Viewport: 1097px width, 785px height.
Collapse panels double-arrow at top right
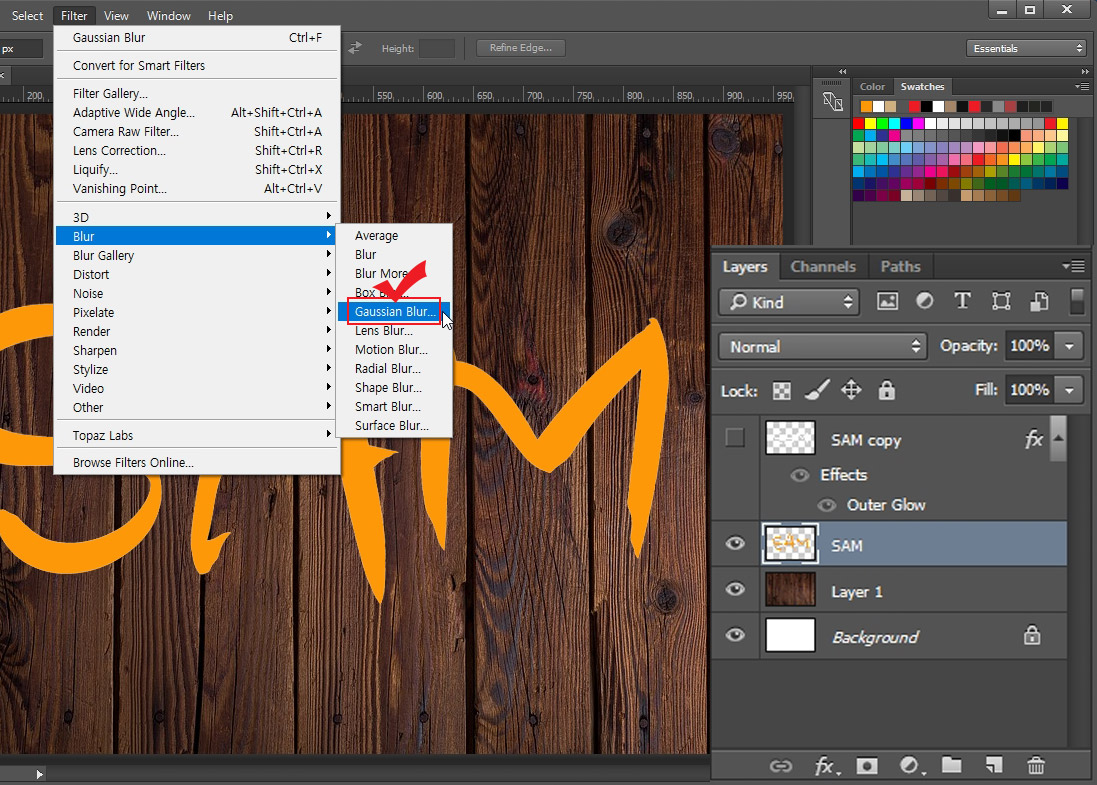pyautogui.click(x=1085, y=71)
